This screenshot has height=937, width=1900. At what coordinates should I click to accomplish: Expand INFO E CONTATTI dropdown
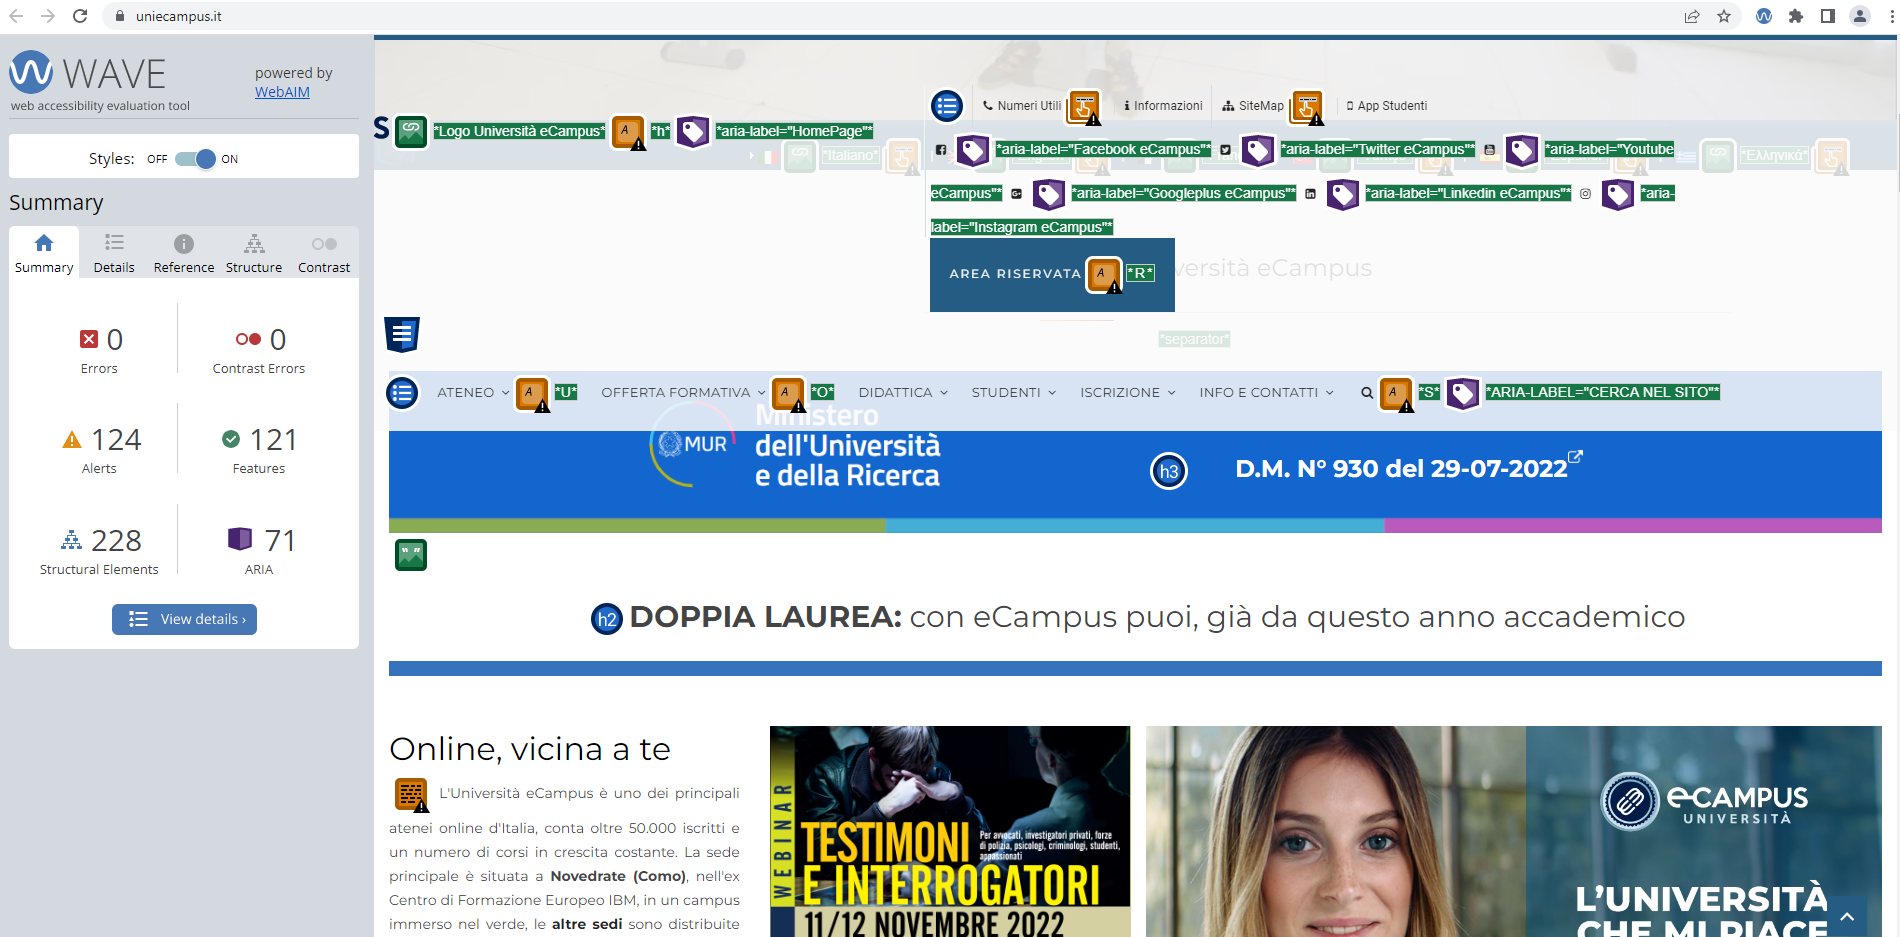tap(1266, 393)
